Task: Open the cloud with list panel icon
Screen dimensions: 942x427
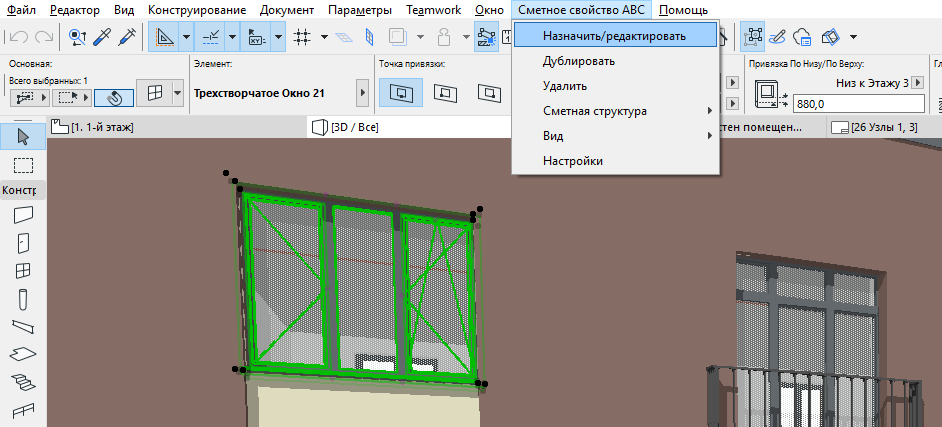Action: pyautogui.click(x=803, y=37)
